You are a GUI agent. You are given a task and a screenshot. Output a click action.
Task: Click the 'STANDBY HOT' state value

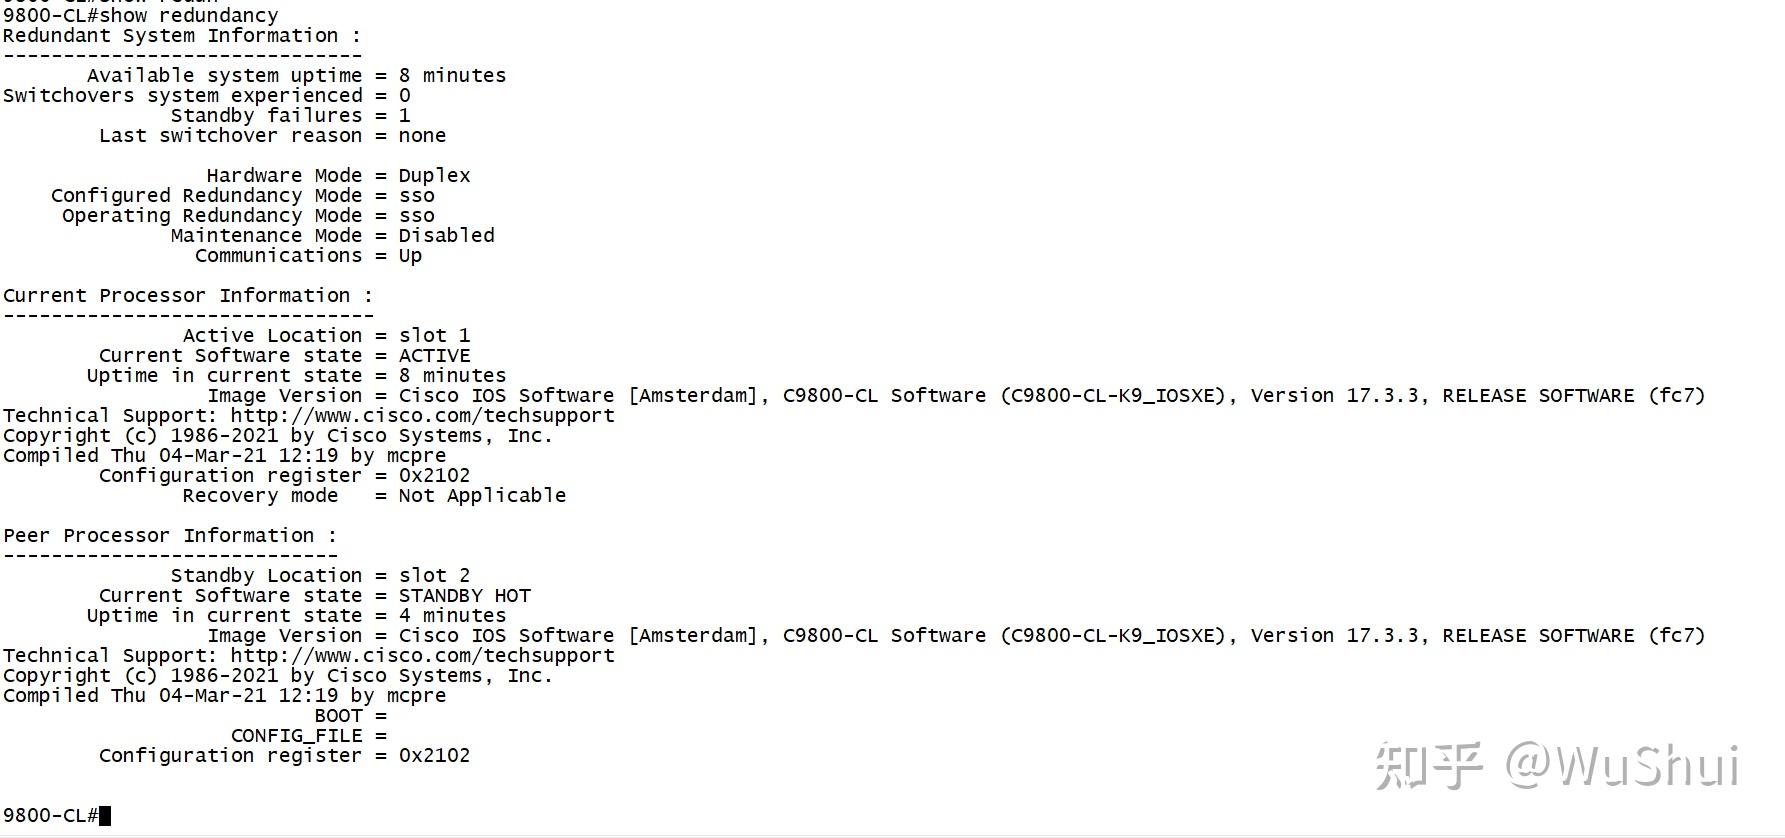(464, 596)
